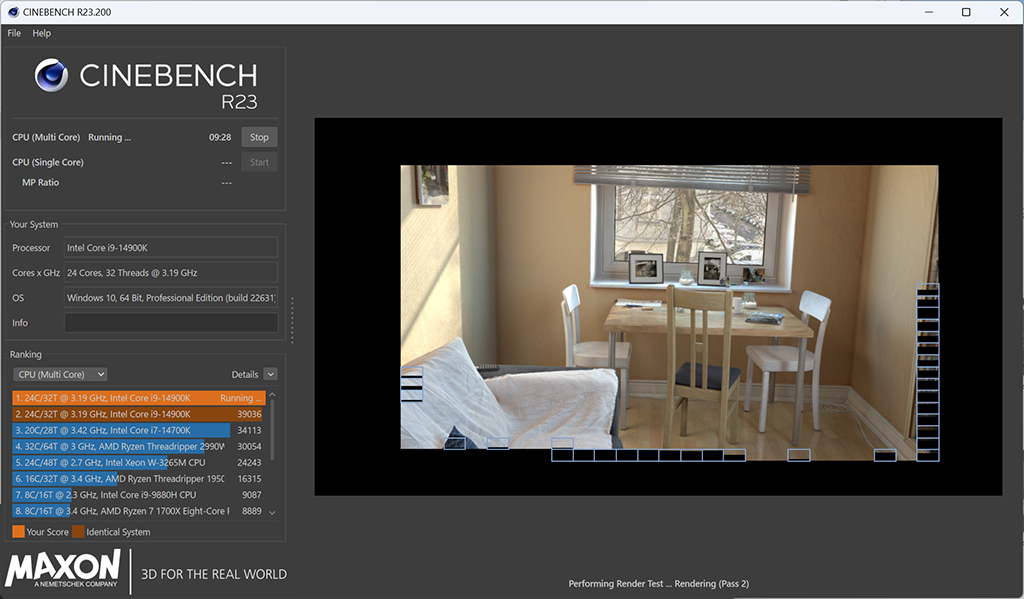Click the empty Info input field
This screenshot has width=1024, height=599.
tap(171, 323)
